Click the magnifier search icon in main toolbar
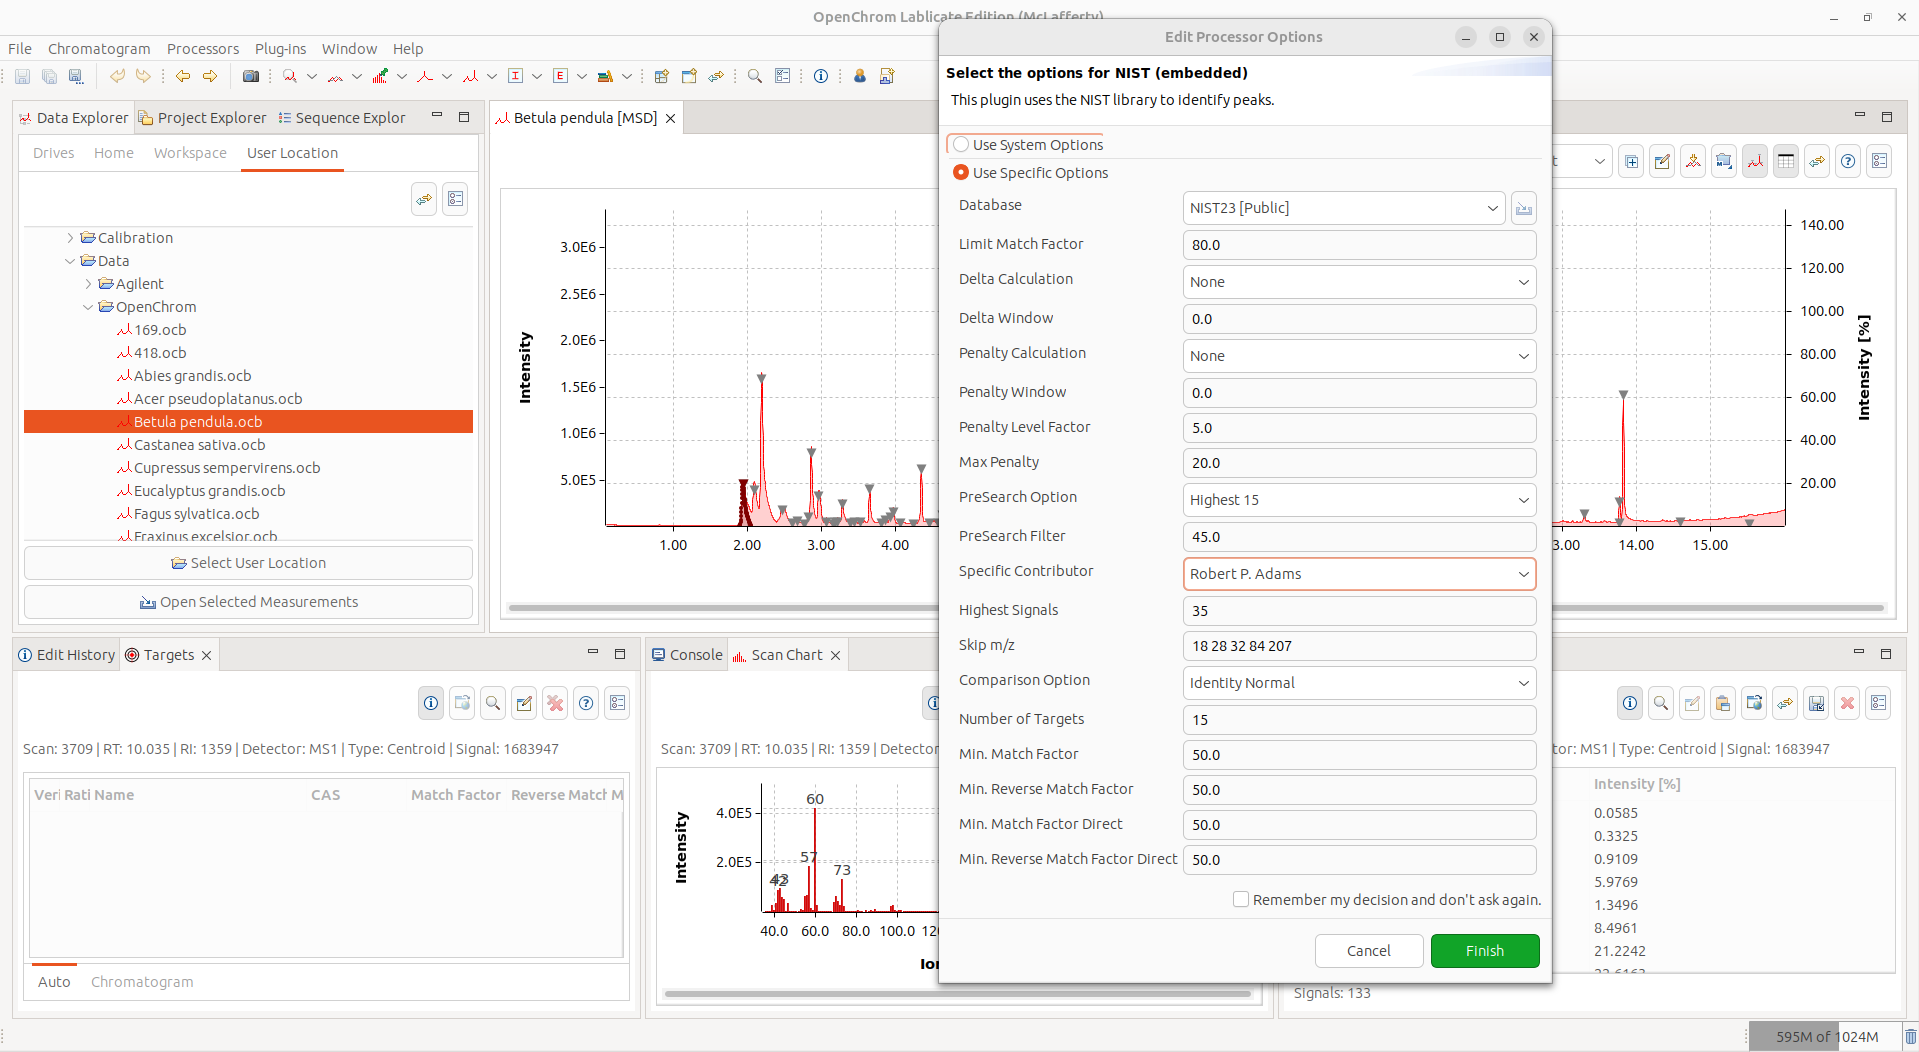This screenshot has height=1052, width=1919. point(755,76)
